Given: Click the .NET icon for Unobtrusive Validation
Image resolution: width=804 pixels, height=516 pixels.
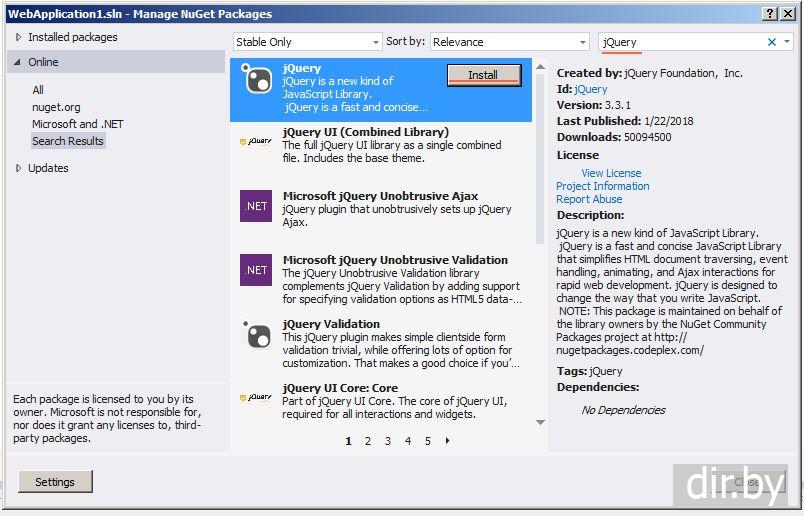Looking at the screenshot, I should [x=256, y=270].
